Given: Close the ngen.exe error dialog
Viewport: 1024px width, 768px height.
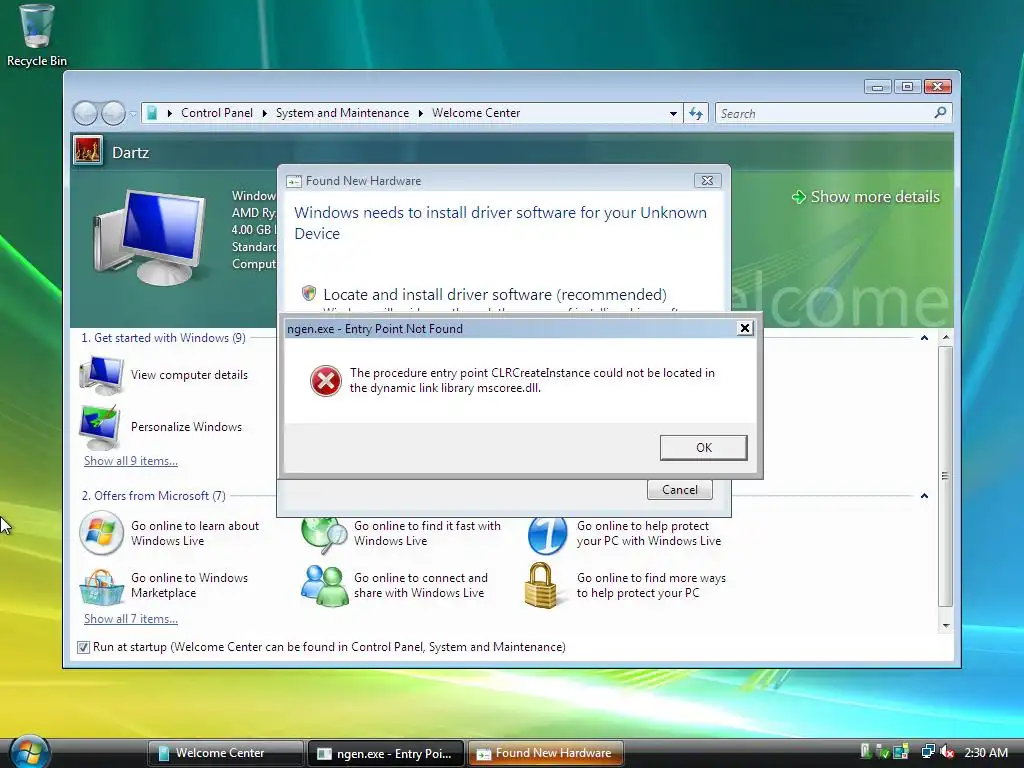Looking at the screenshot, I should pos(744,328).
